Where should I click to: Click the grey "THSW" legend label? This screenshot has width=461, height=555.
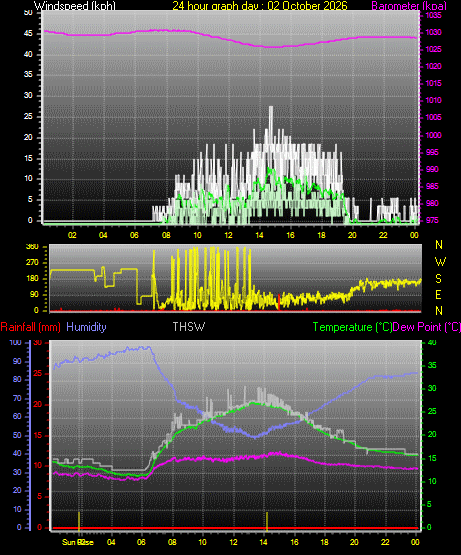pos(188,327)
